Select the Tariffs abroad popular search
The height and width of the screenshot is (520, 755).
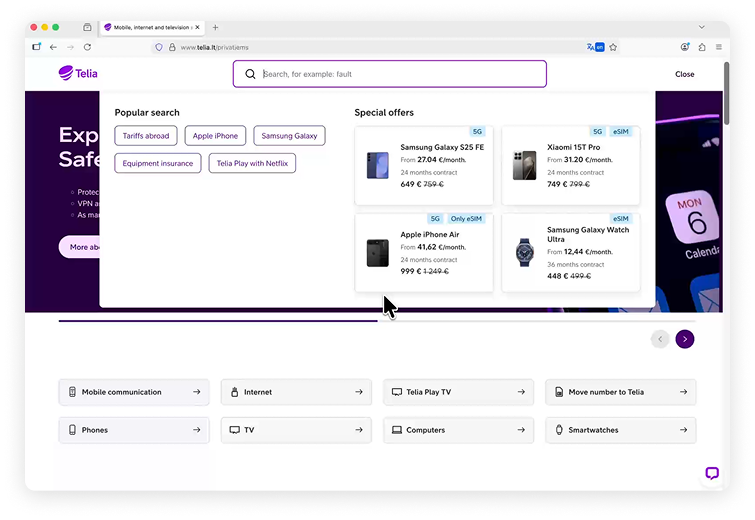(146, 136)
